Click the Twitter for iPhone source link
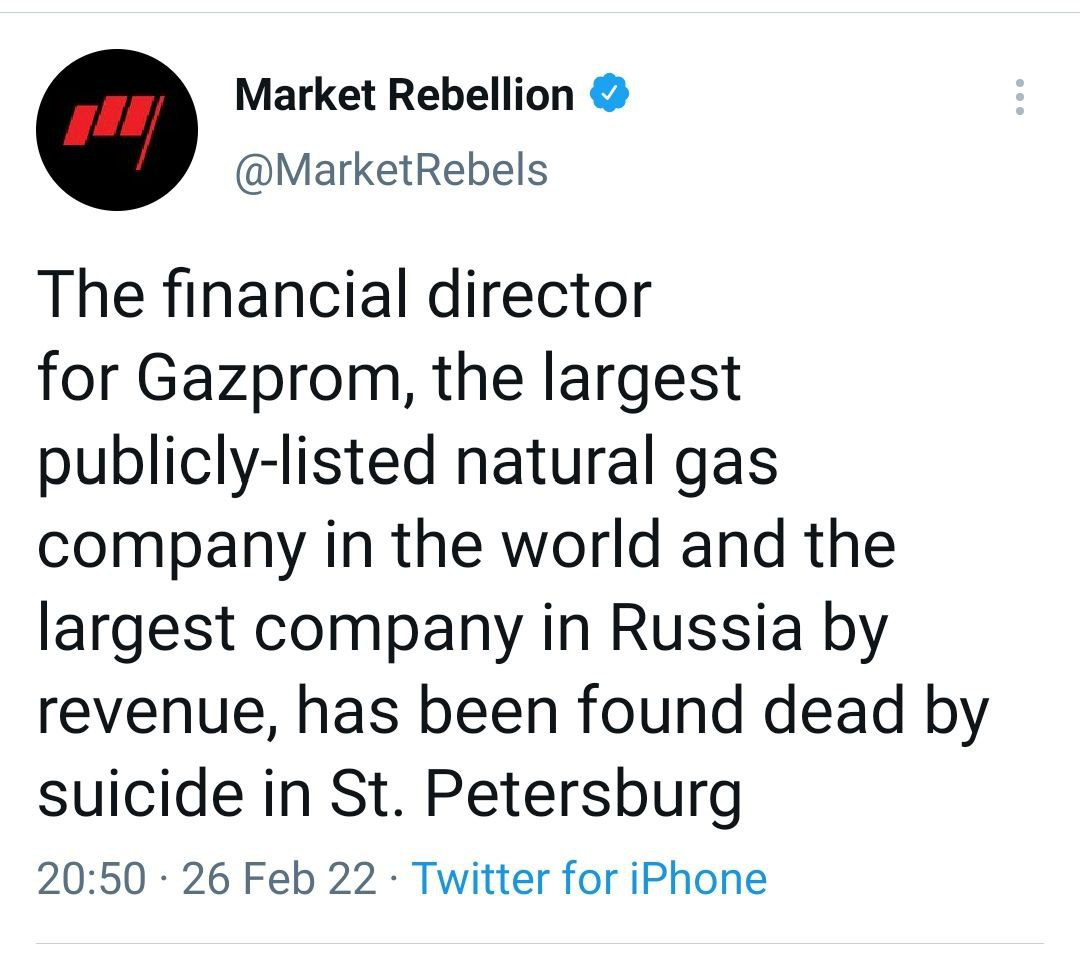 [x=590, y=879]
